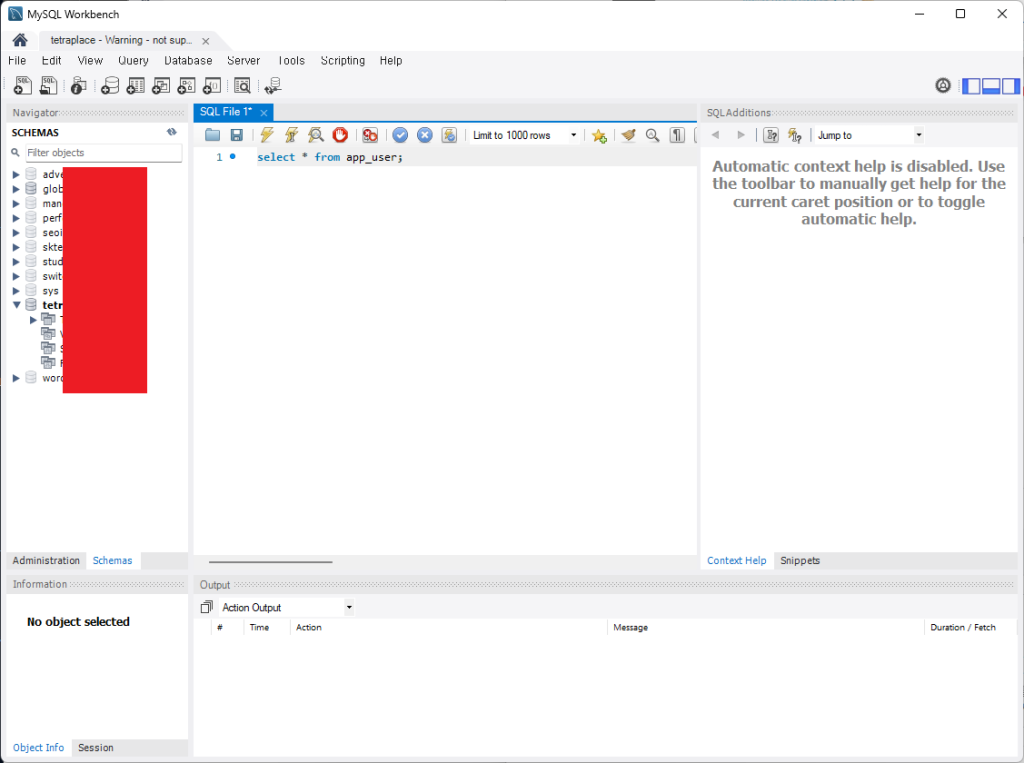Run EXPLAIN on the current statement
The width and height of the screenshot is (1024, 763).
point(316,135)
